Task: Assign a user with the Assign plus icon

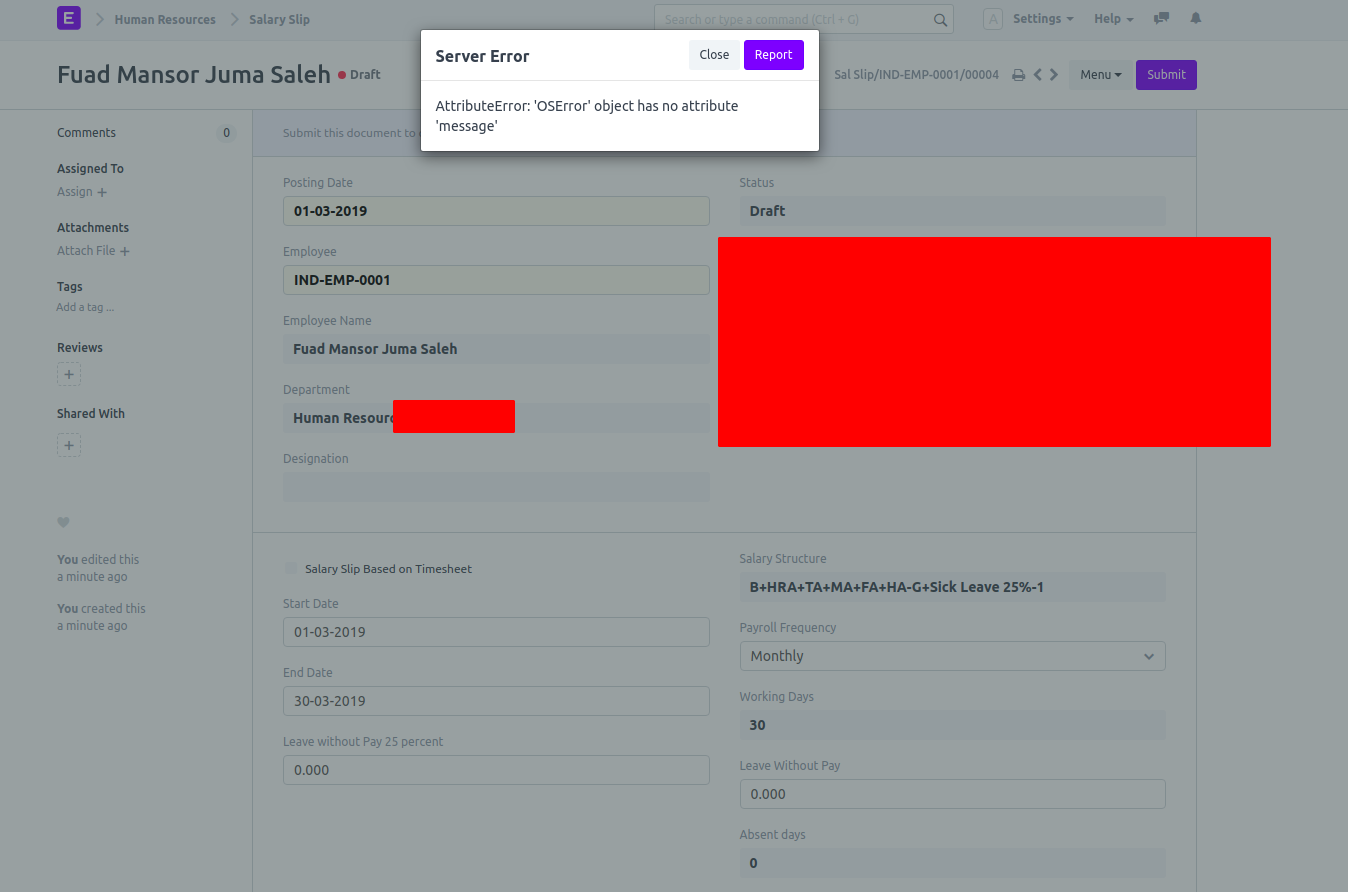Action: point(102,192)
